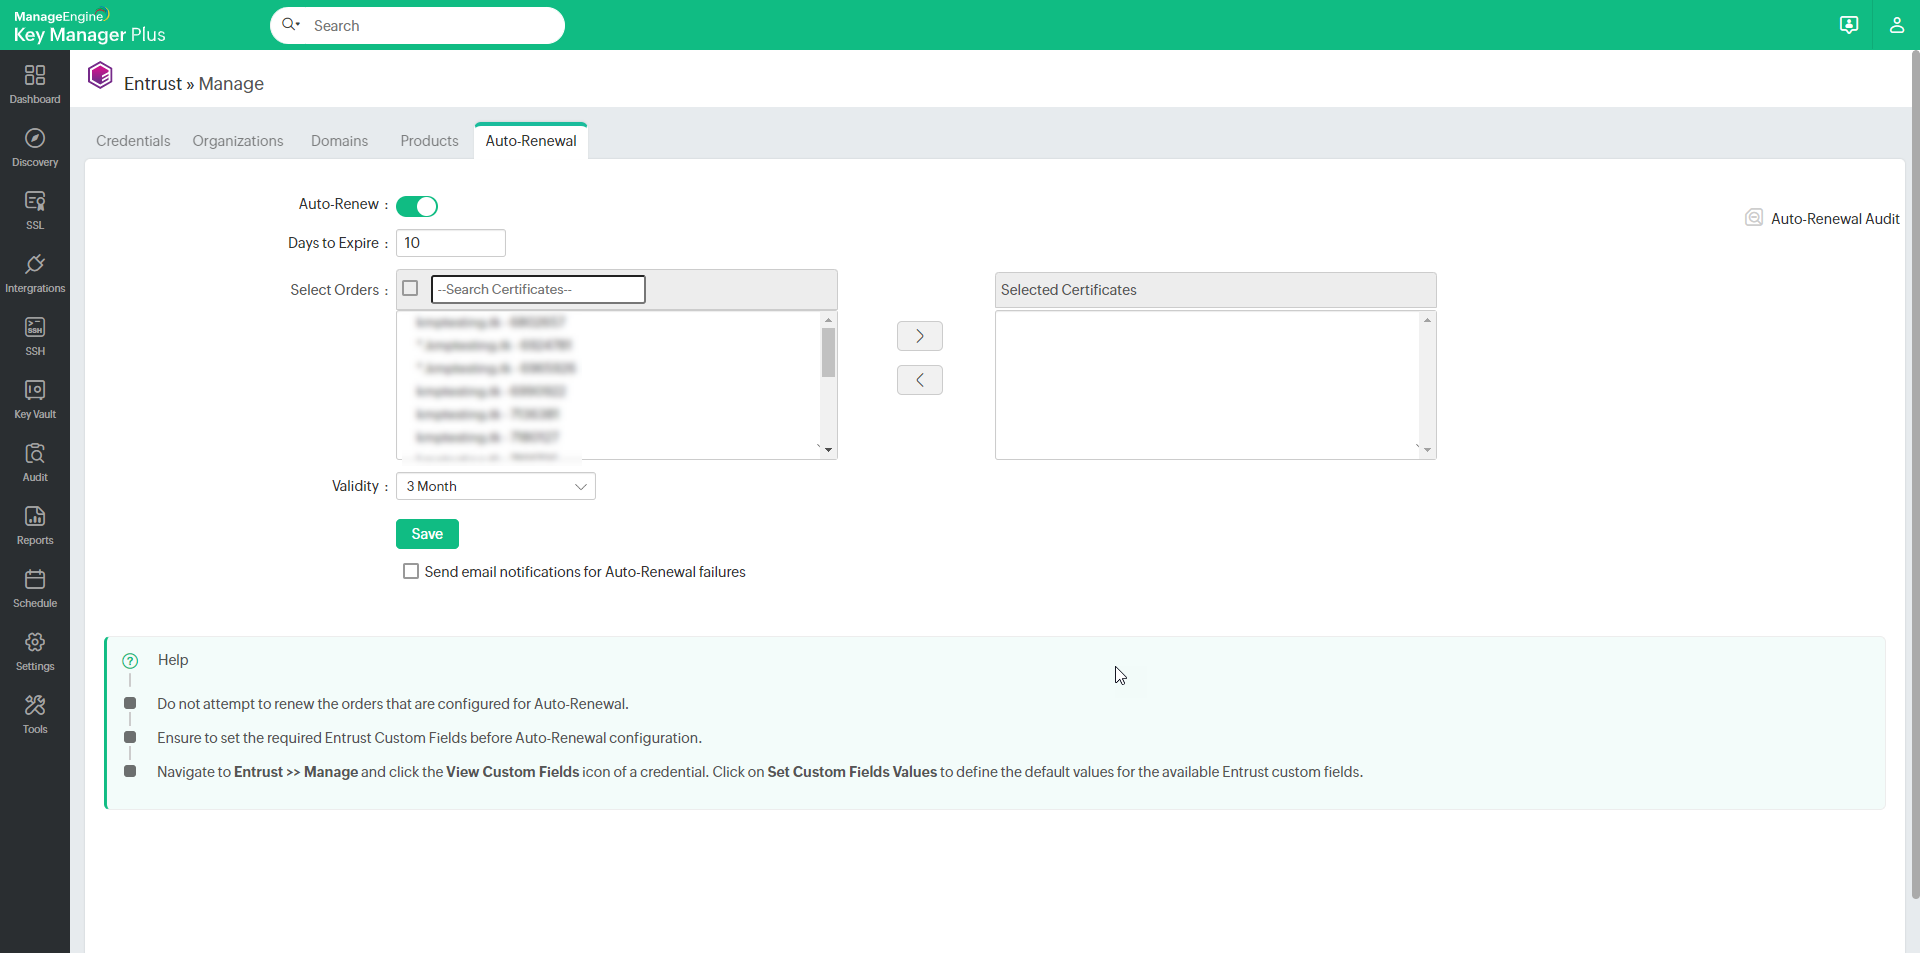Click the Days to Expire field
The image size is (1920, 953).
click(451, 243)
